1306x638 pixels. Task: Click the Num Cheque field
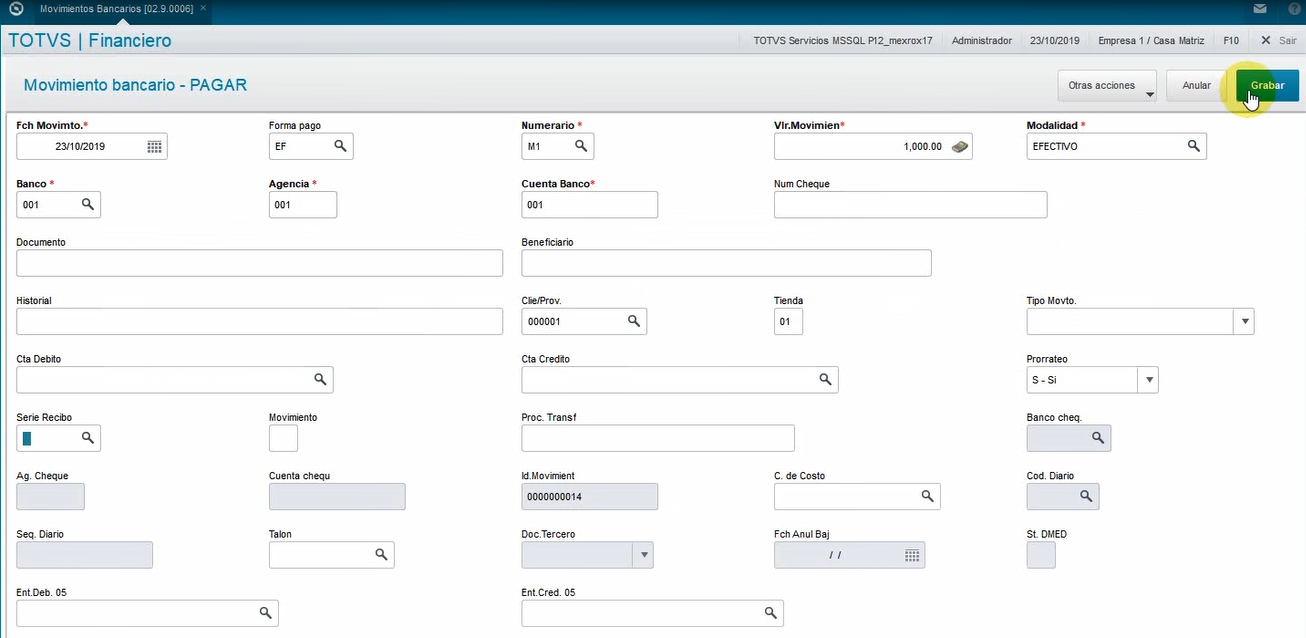click(x=911, y=204)
